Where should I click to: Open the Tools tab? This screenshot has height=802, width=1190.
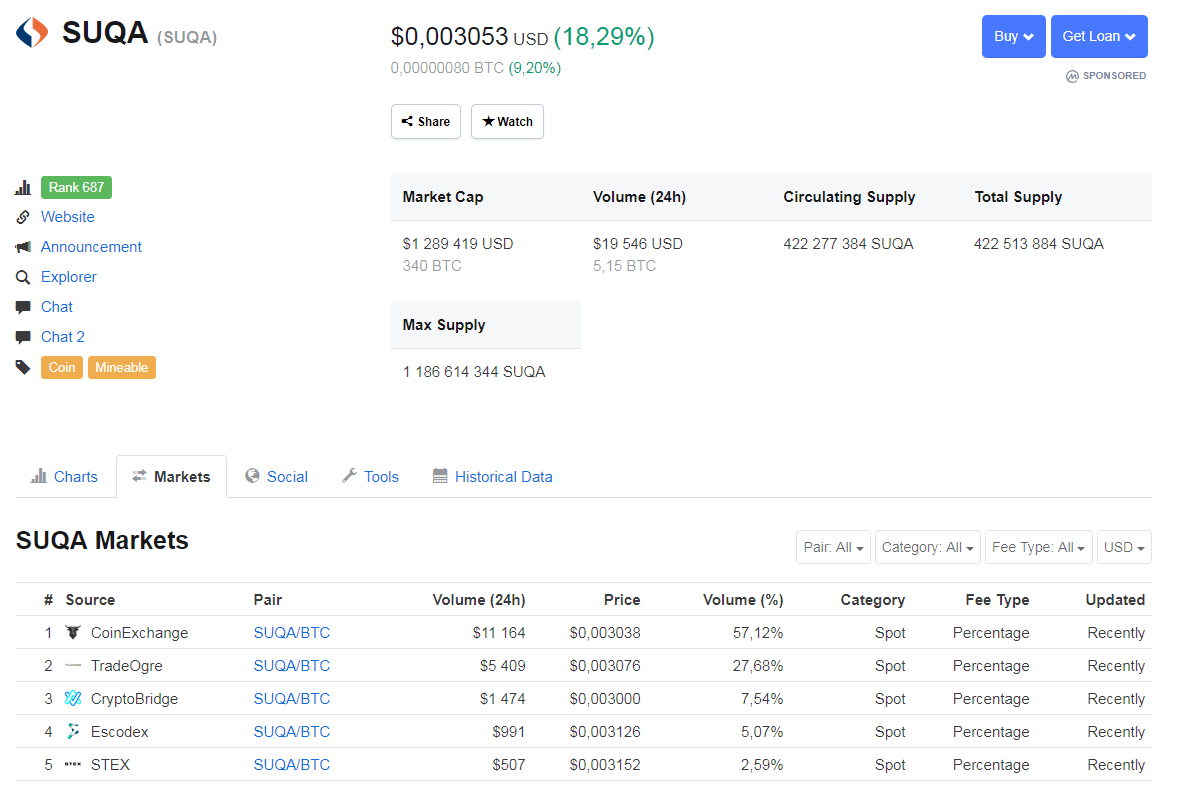(370, 476)
